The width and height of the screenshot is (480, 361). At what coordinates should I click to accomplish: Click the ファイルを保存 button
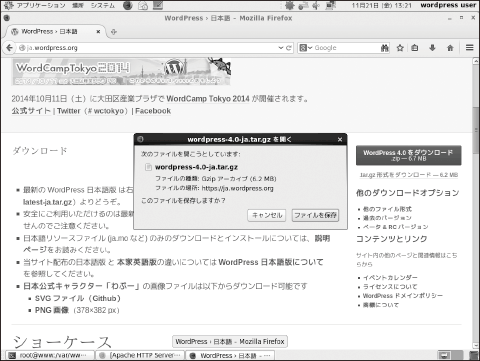click(x=315, y=215)
